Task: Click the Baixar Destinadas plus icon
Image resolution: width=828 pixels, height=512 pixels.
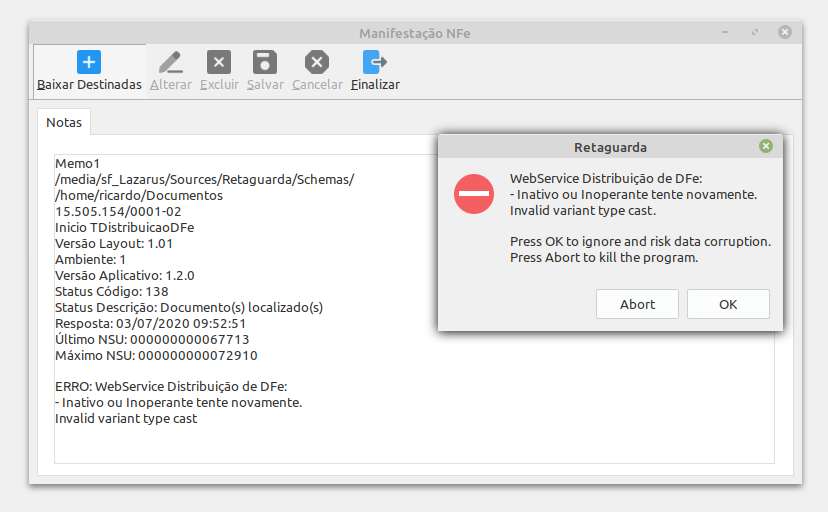Action: 89,62
